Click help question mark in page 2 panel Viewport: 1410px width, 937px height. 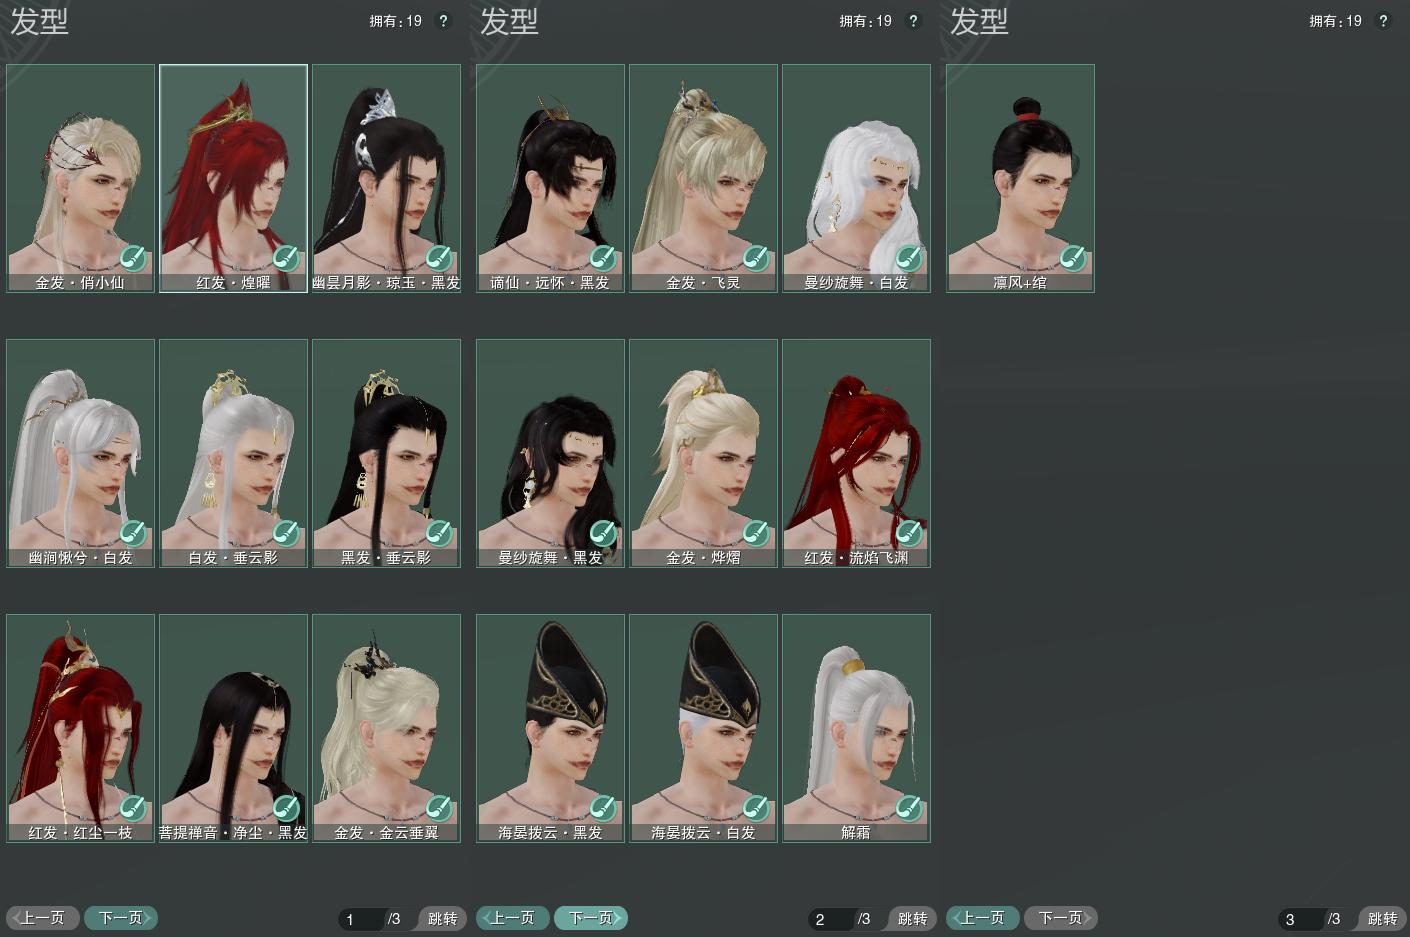[913, 21]
